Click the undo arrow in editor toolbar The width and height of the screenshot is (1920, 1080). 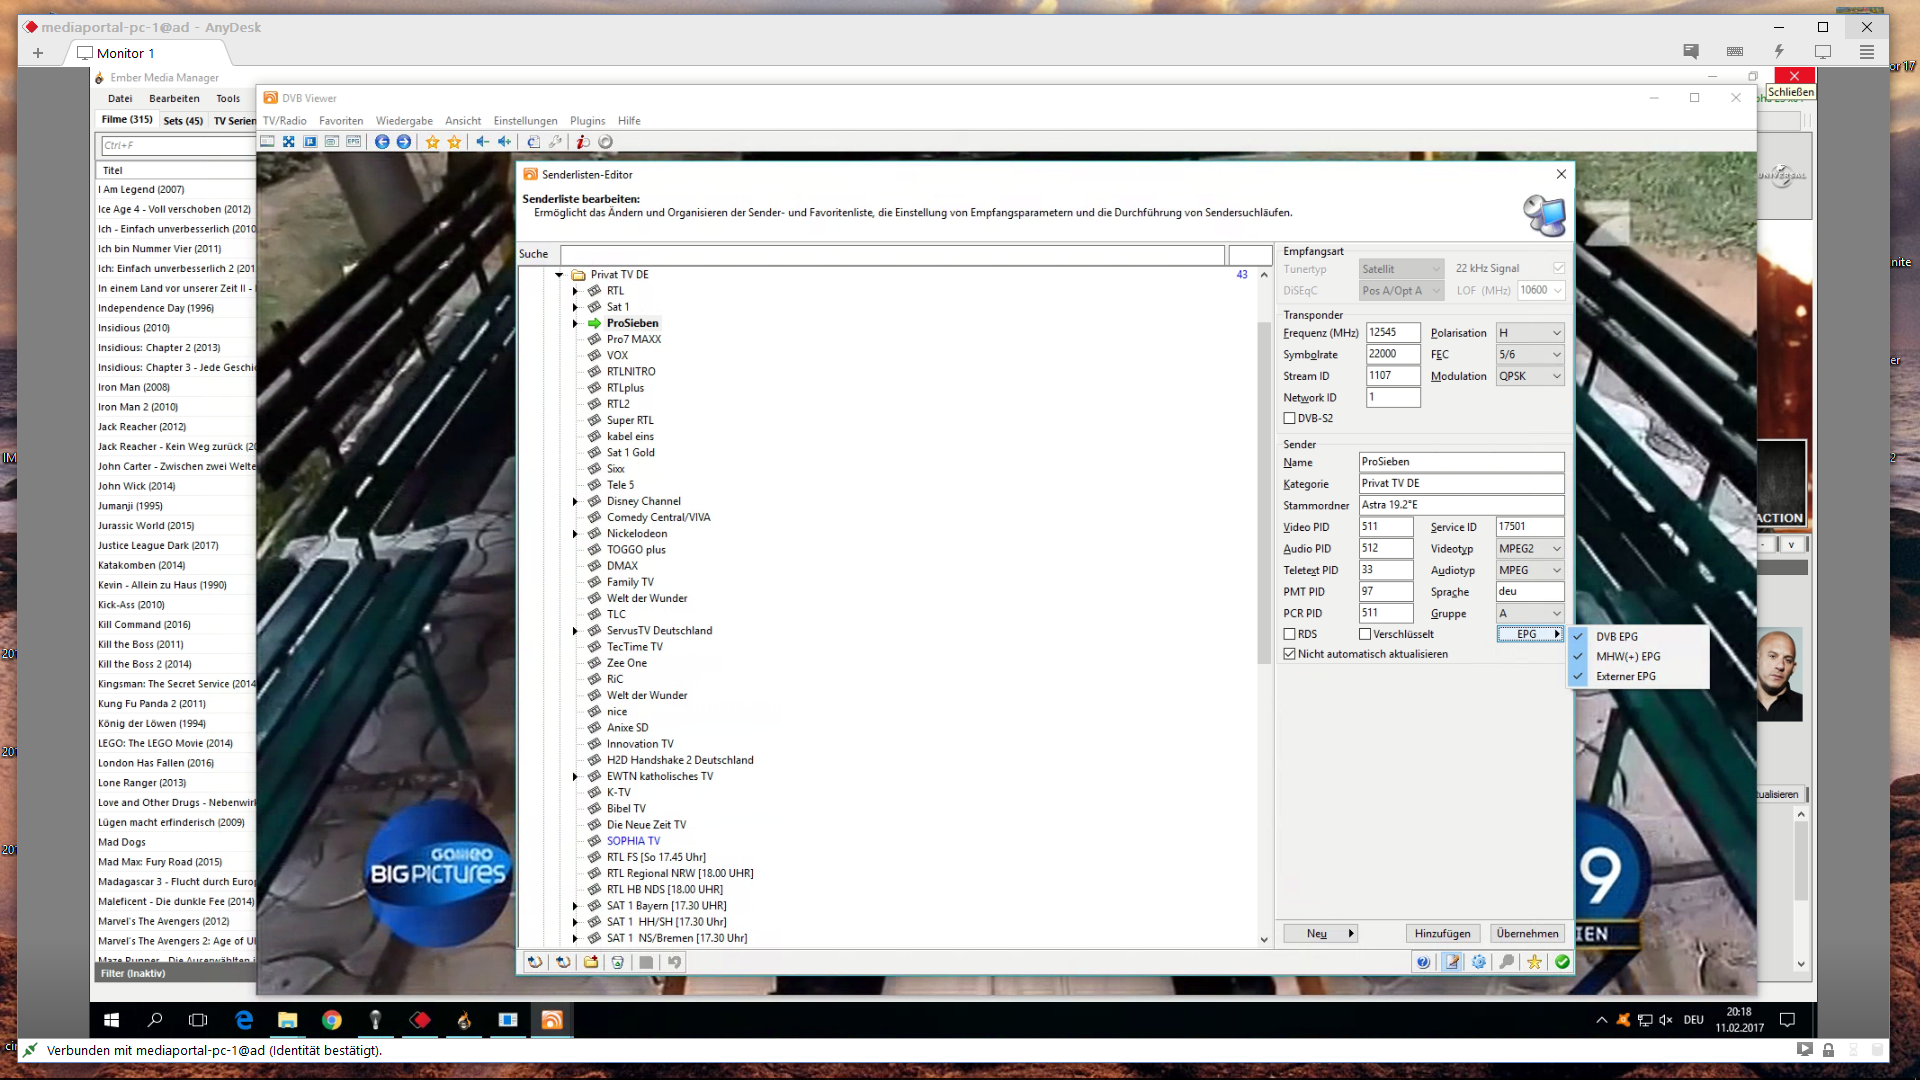[674, 962]
